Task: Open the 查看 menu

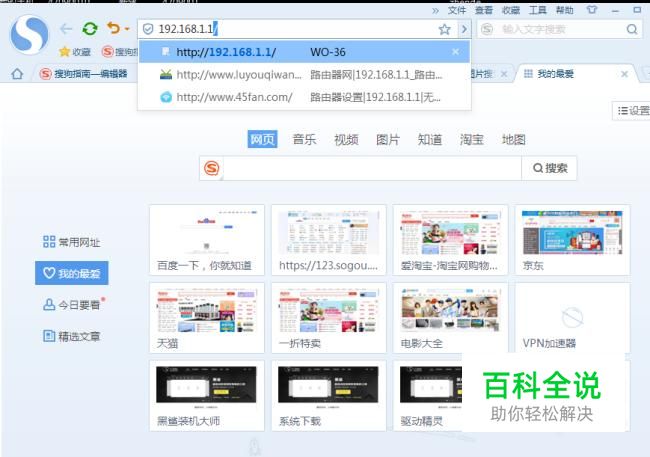Action: coord(483,10)
